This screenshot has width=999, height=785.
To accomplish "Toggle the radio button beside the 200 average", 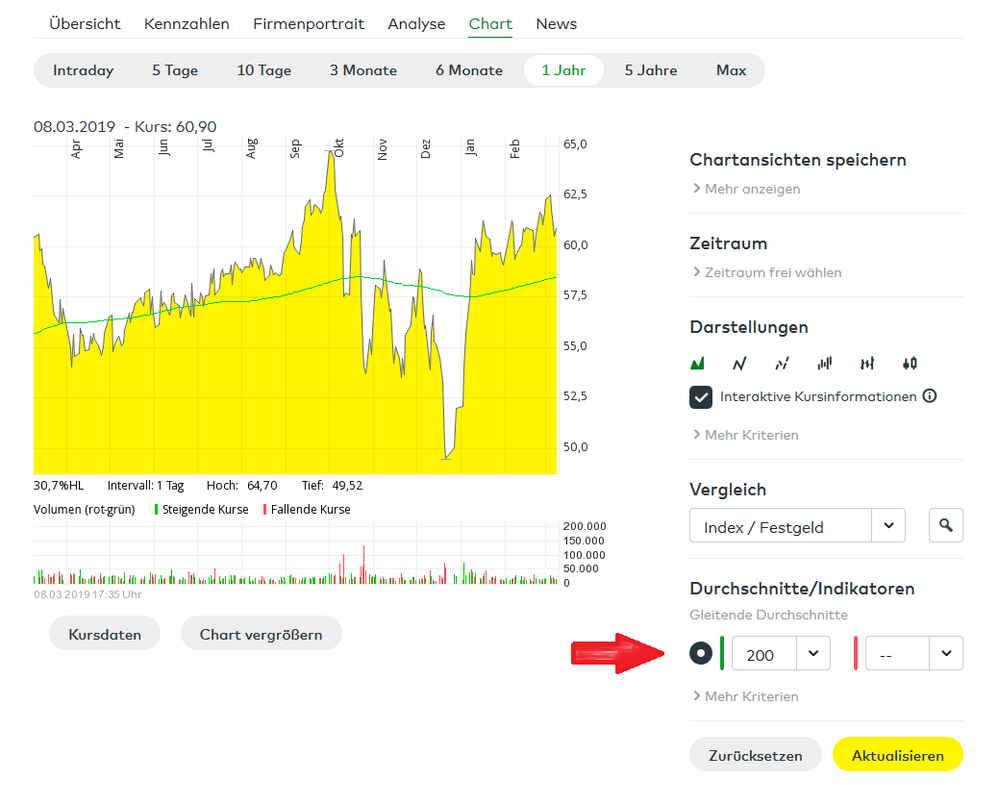I will click(x=702, y=653).
